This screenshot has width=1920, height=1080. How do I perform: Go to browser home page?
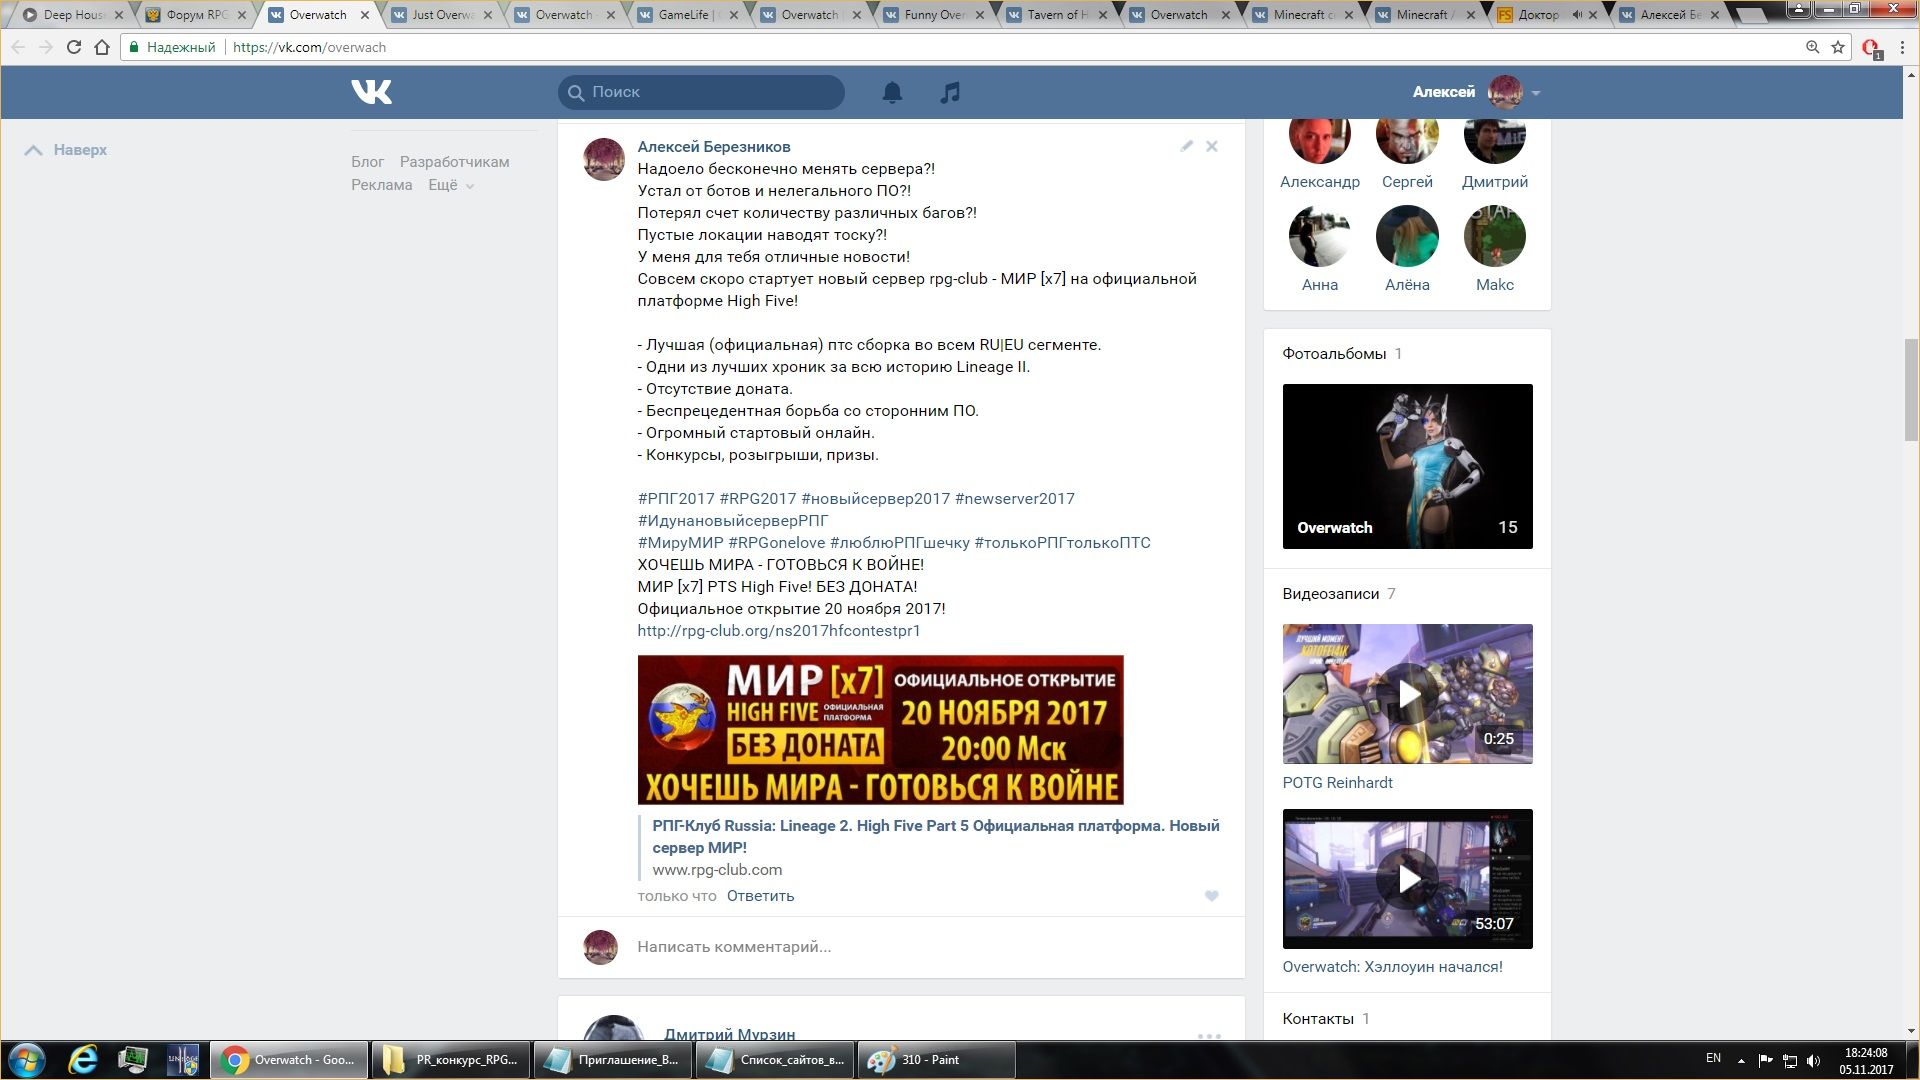pos(102,47)
